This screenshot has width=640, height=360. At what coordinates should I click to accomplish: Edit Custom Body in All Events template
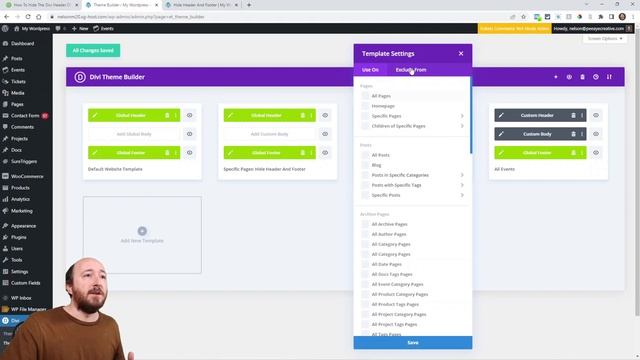(x=501, y=134)
